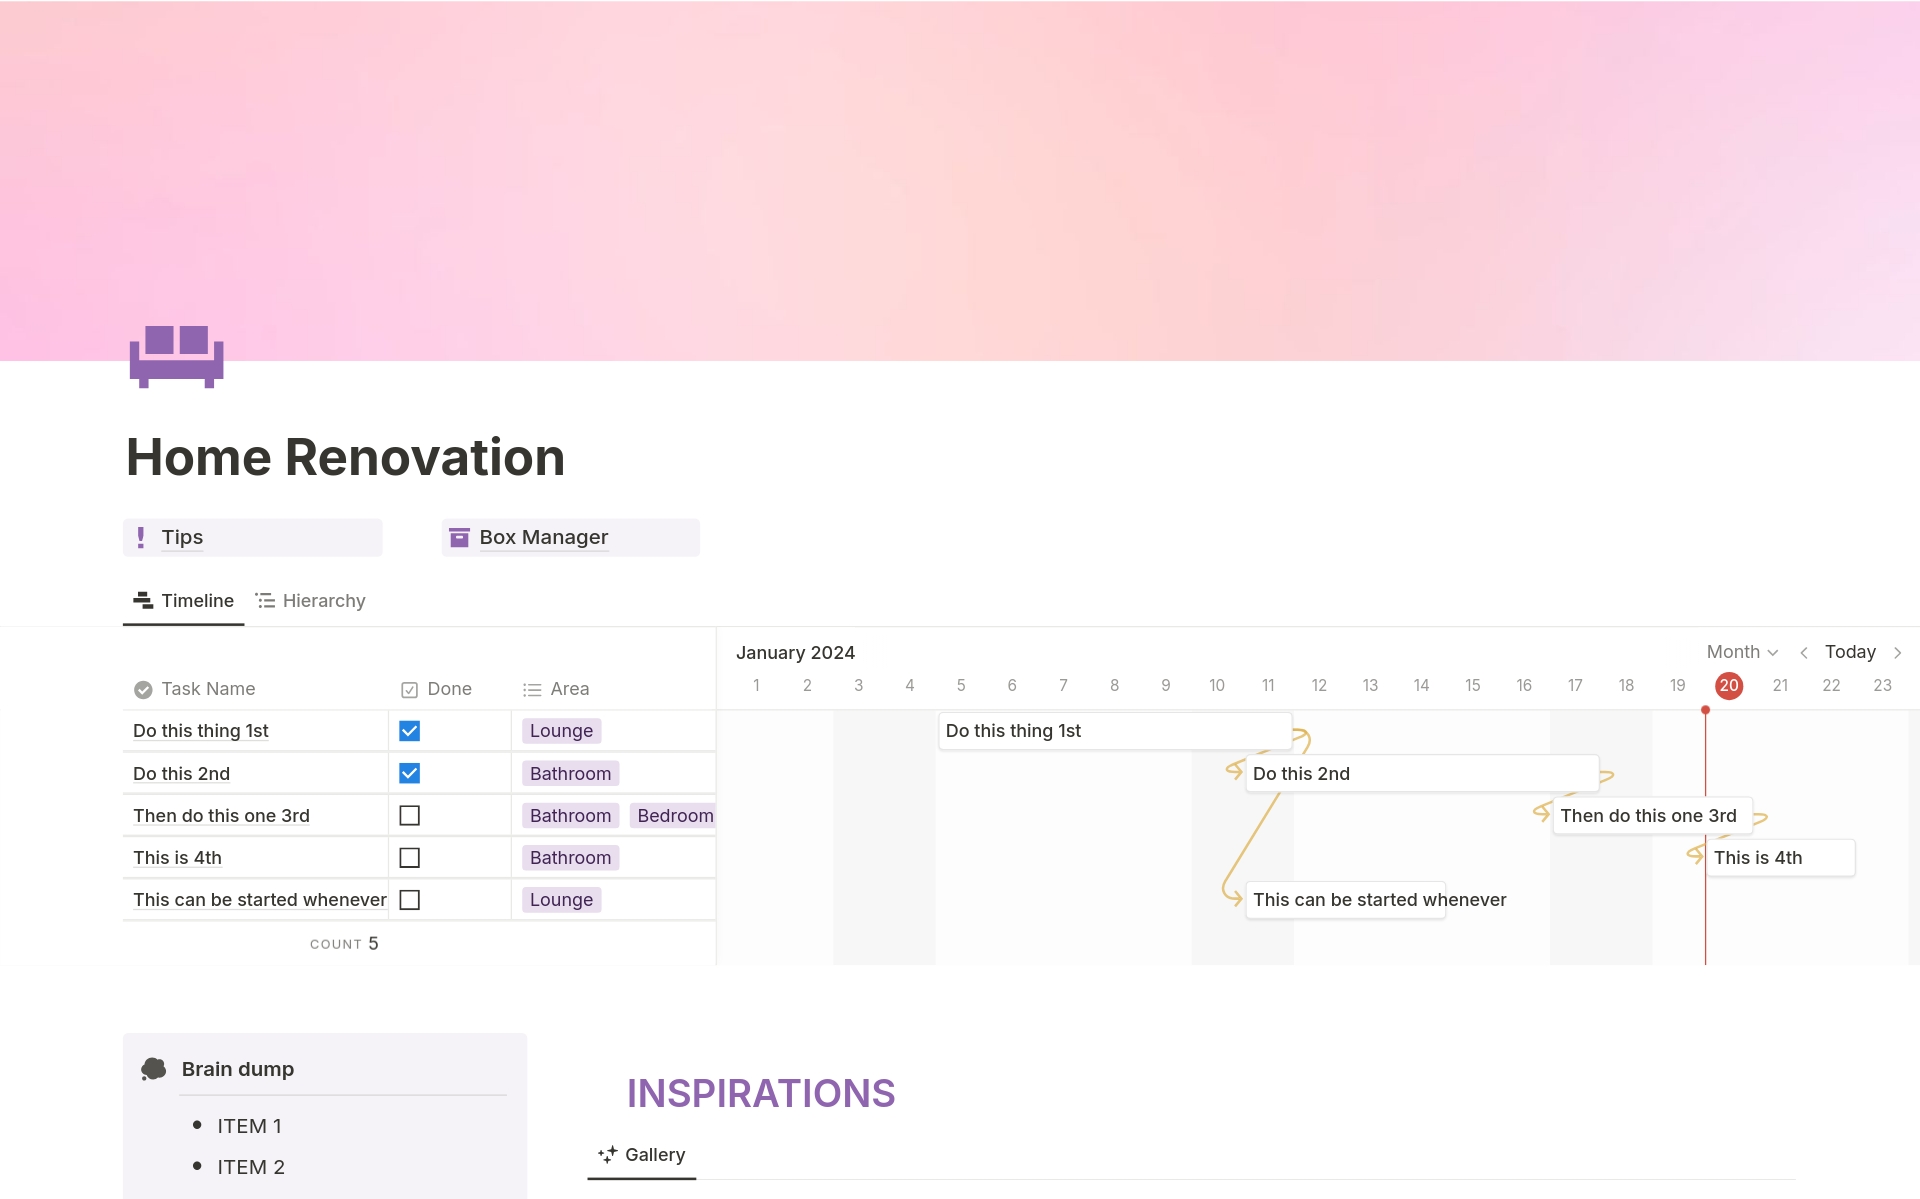Click the Done column checkbox icon
This screenshot has height=1199, width=1920.
409,689
